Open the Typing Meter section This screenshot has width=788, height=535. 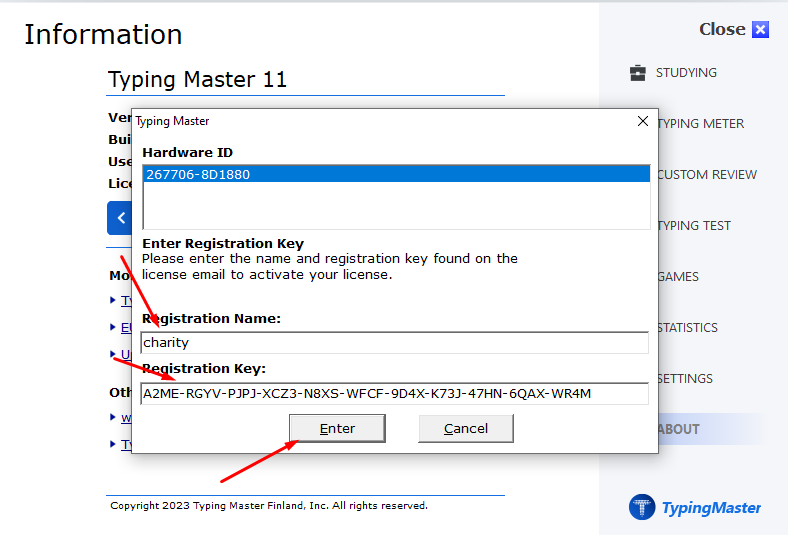(x=702, y=124)
